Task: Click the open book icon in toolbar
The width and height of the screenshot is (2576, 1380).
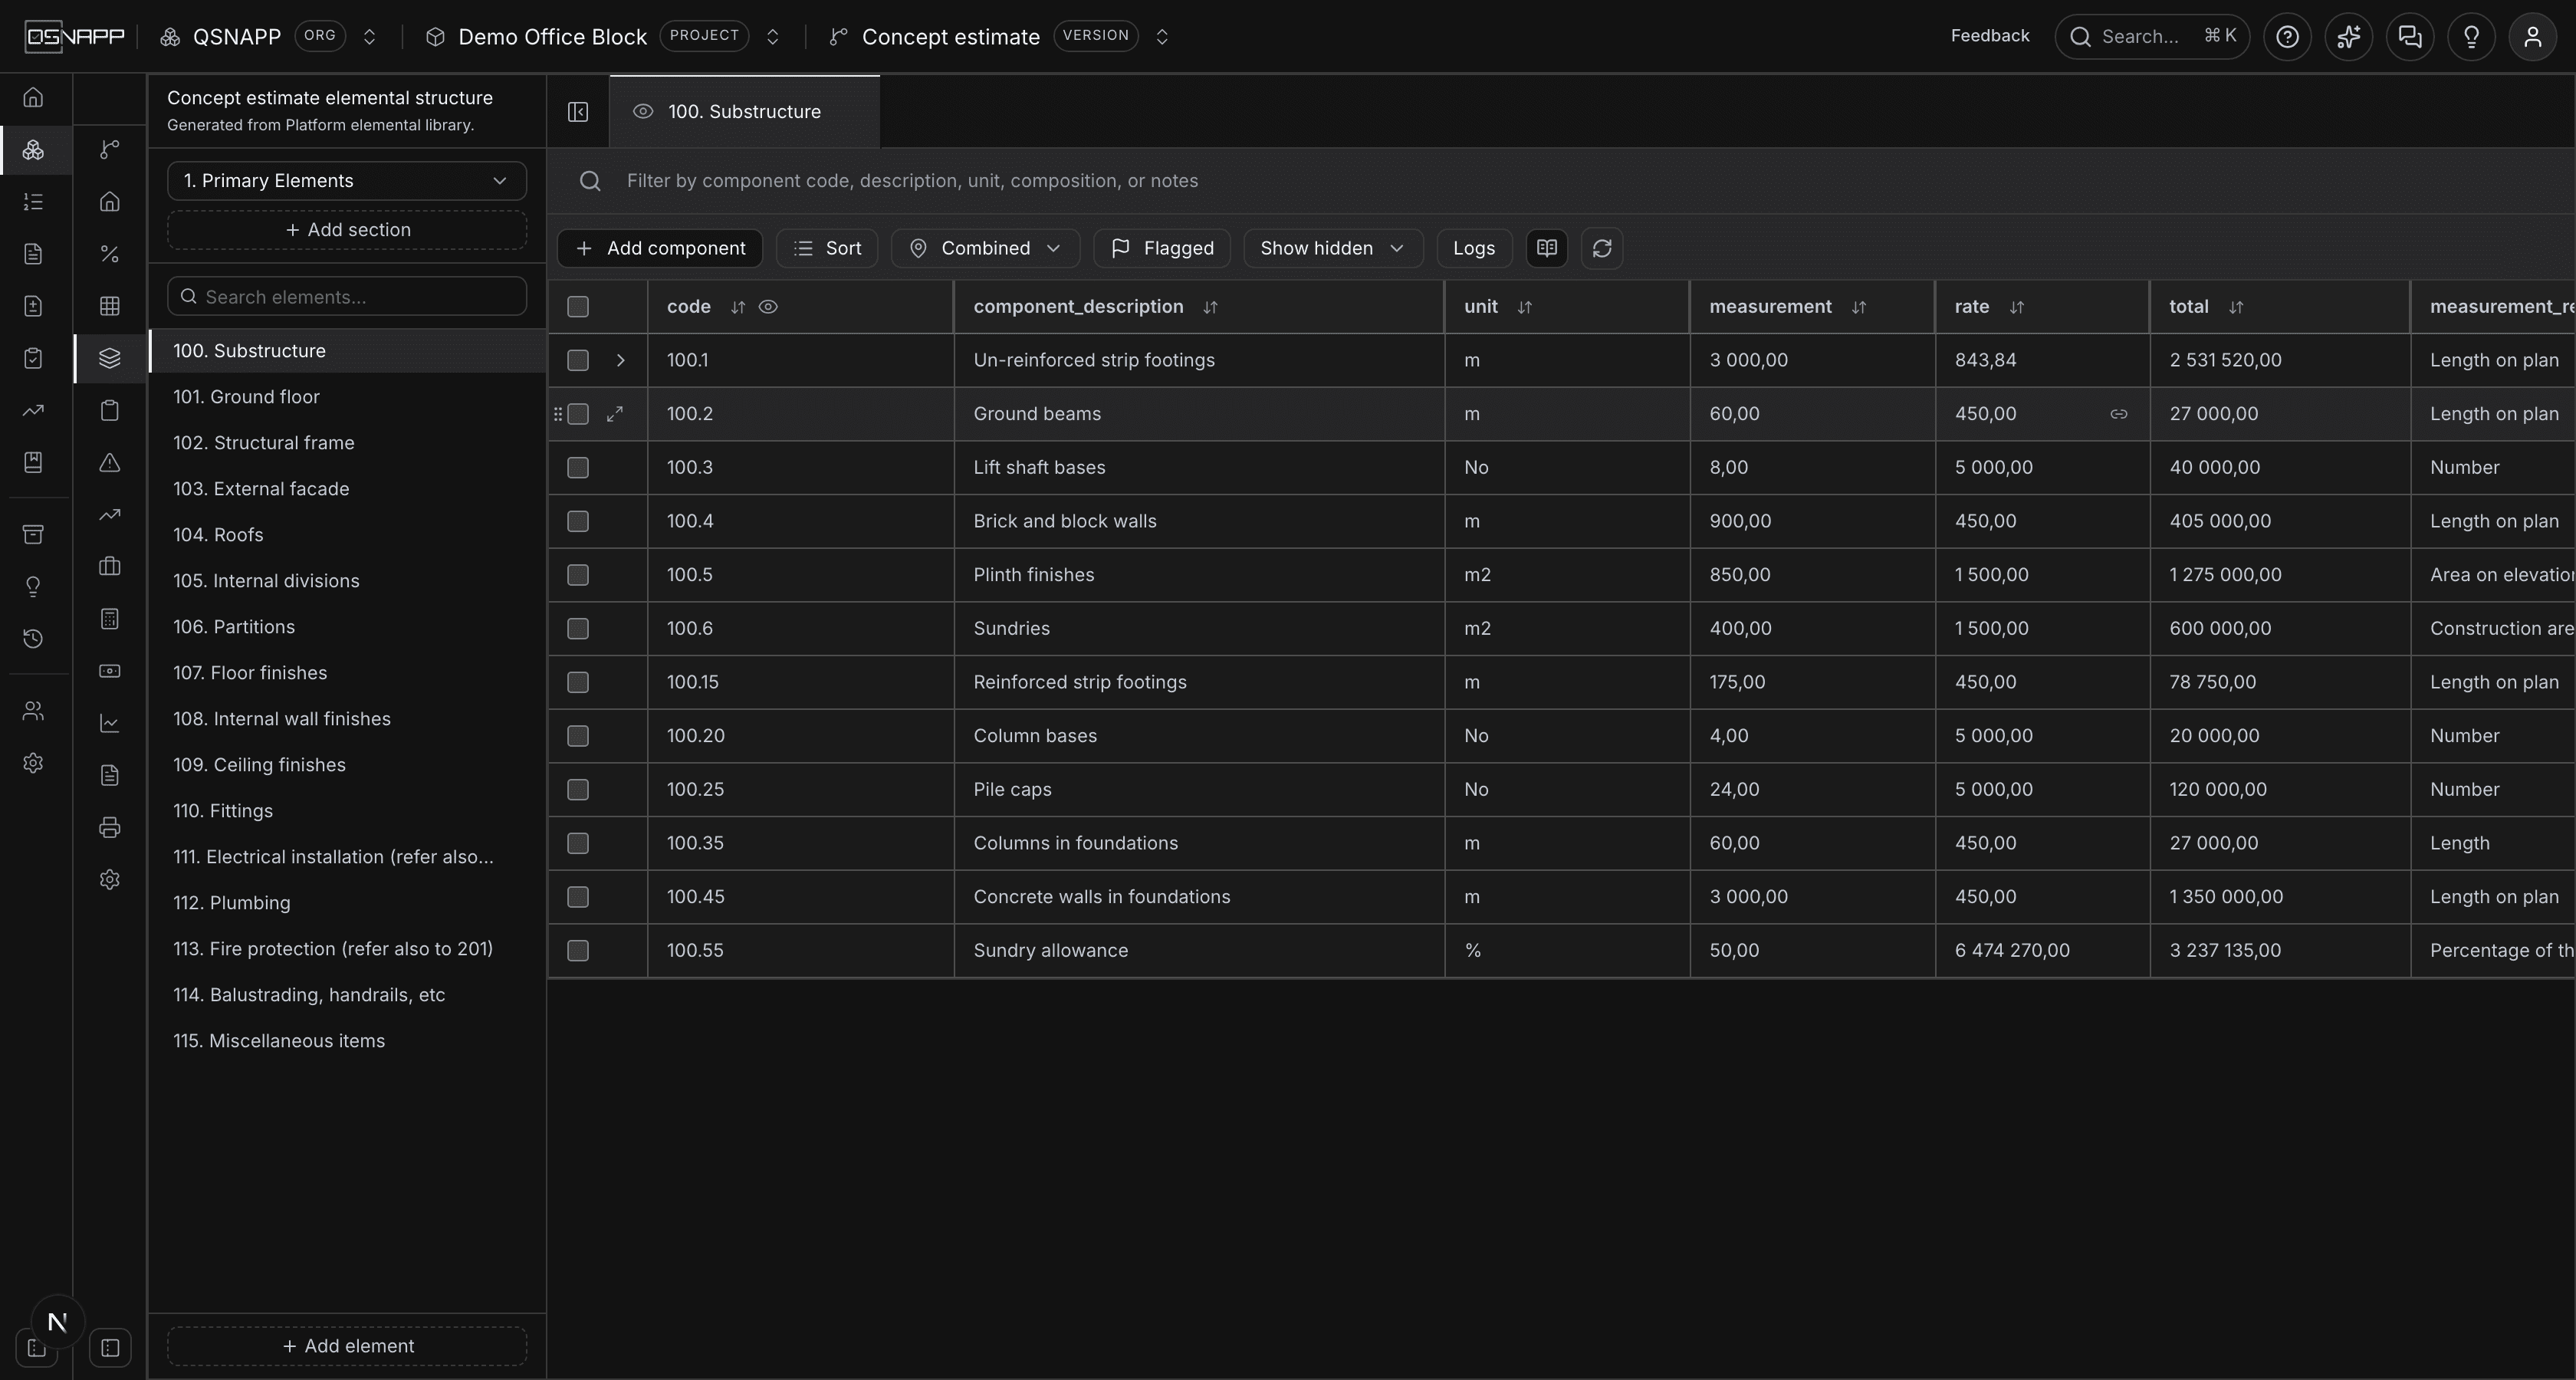Action: point(1546,248)
